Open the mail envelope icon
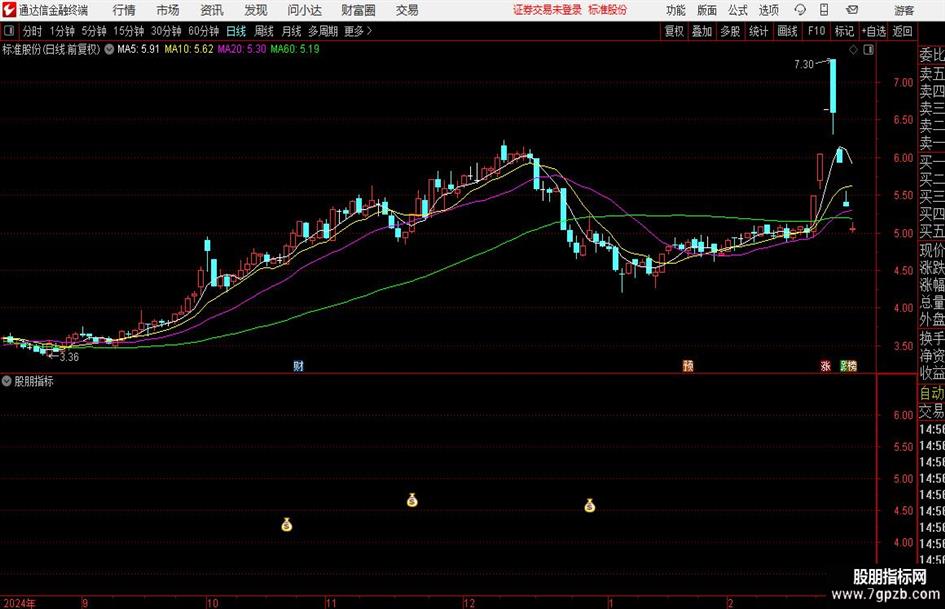The width and height of the screenshot is (945, 609). pos(852,10)
